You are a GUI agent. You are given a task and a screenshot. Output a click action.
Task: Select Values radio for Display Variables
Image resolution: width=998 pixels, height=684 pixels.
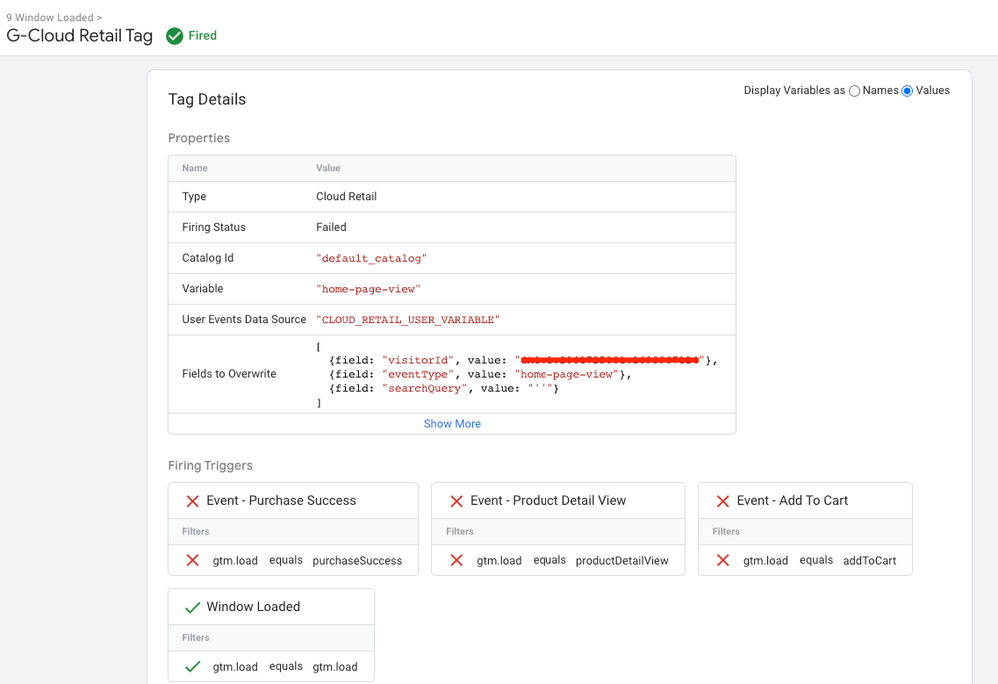(x=907, y=91)
